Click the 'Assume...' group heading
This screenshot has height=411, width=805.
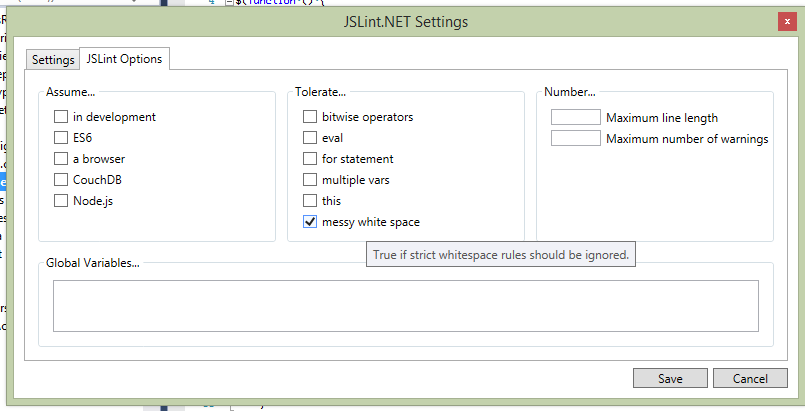[70, 92]
